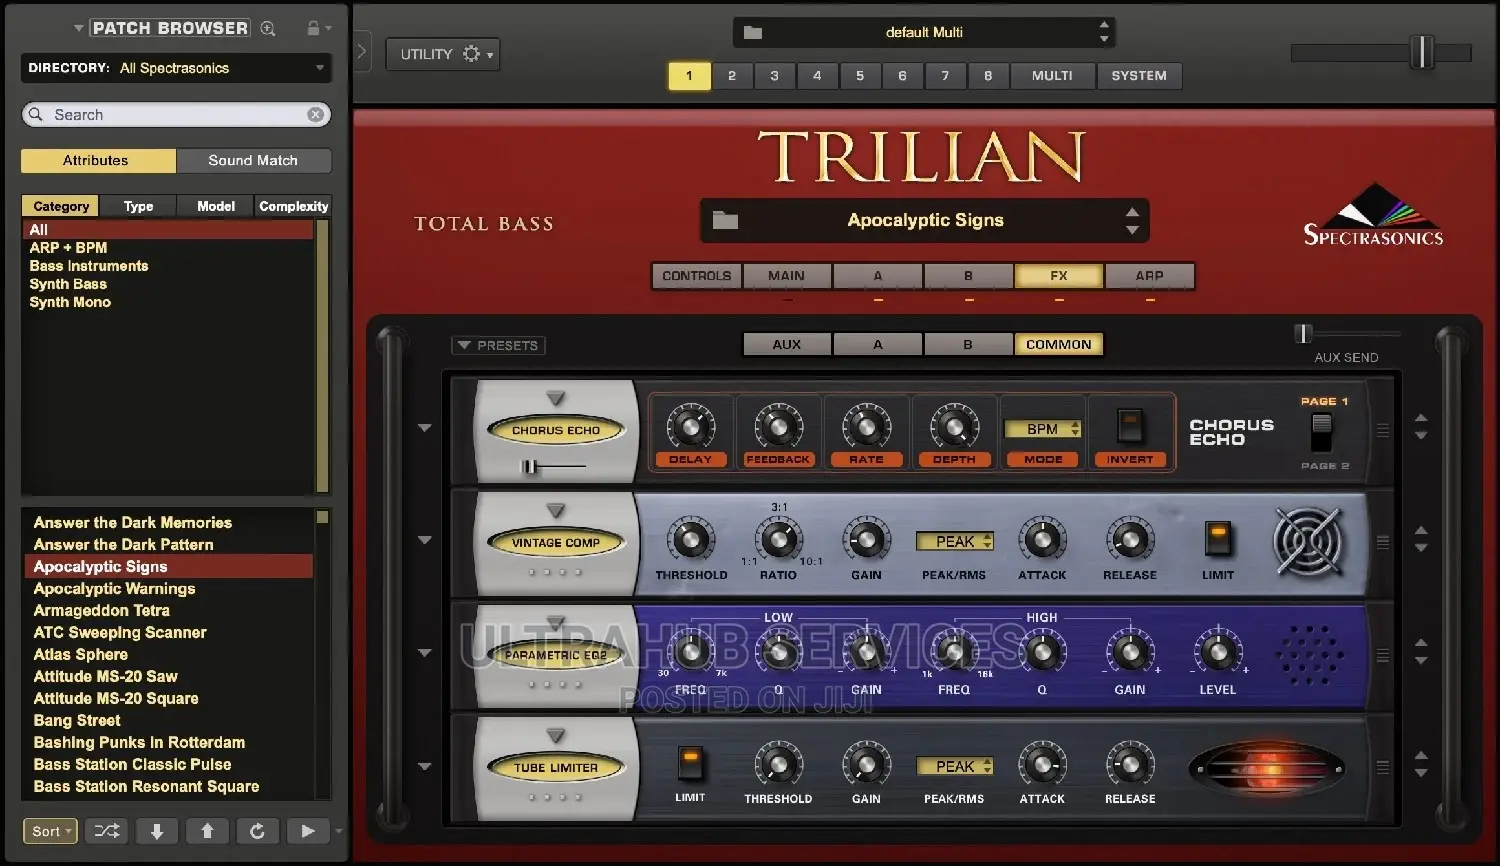Step the Apocalyptic Signs patch arrows
Image resolution: width=1500 pixels, height=866 pixels.
tap(1132, 221)
